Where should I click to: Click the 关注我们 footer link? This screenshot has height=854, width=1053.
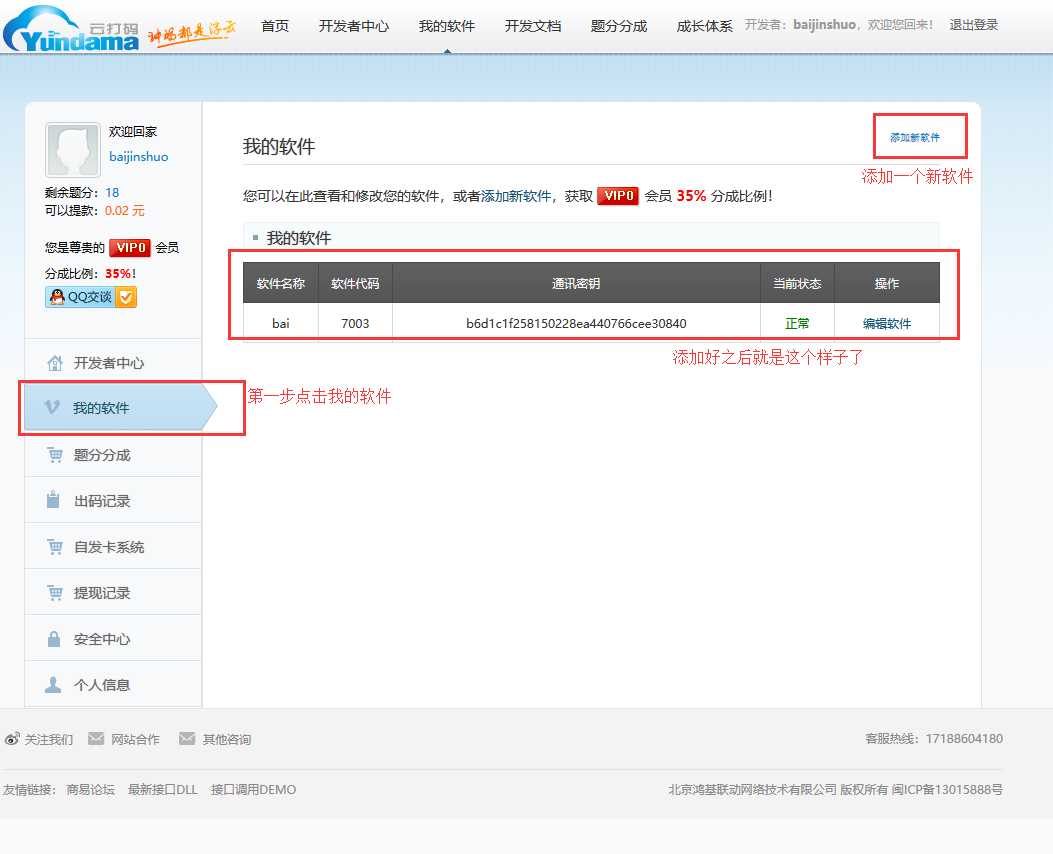pos(48,739)
